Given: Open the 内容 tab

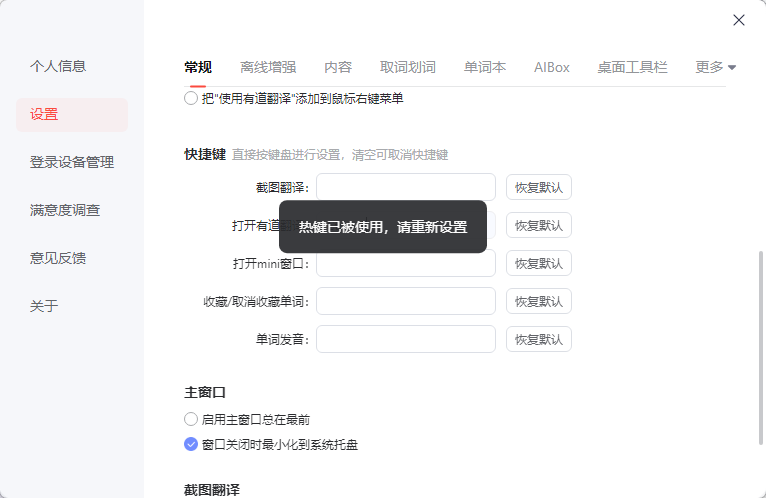Looking at the screenshot, I should tap(338, 68).
